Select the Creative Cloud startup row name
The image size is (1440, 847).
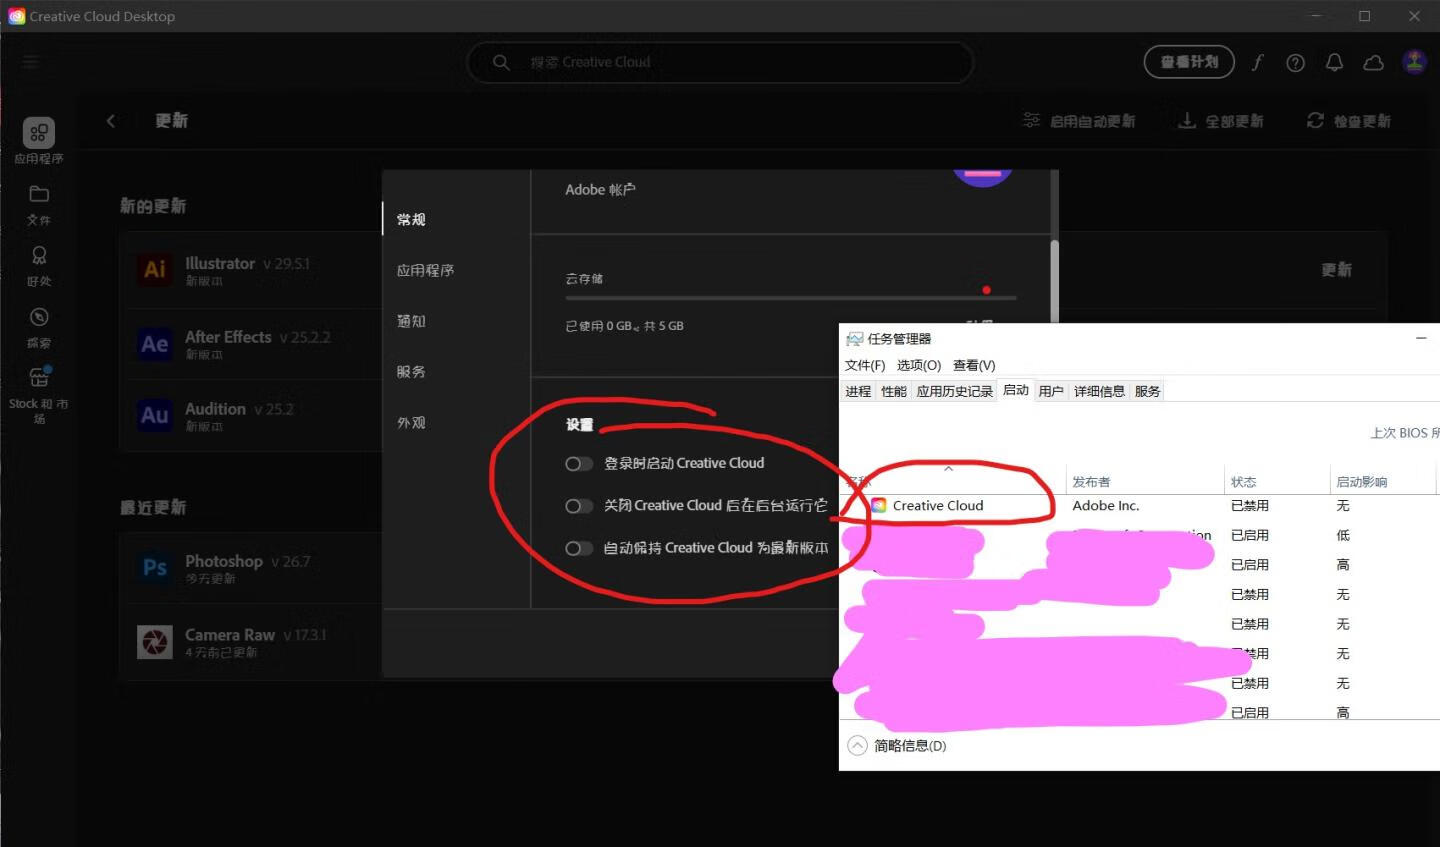coord(938,506)
